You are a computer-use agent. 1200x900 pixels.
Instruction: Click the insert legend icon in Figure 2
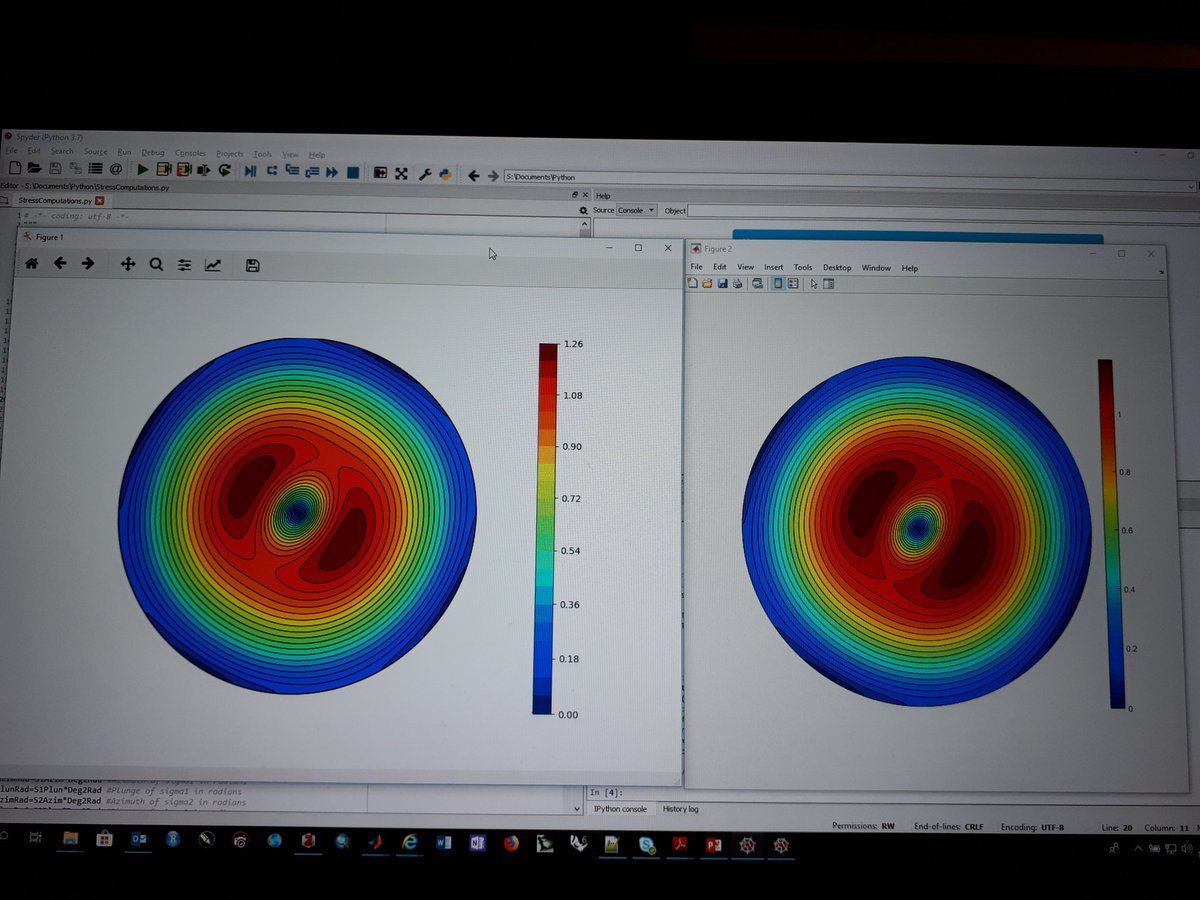[792, 283]
